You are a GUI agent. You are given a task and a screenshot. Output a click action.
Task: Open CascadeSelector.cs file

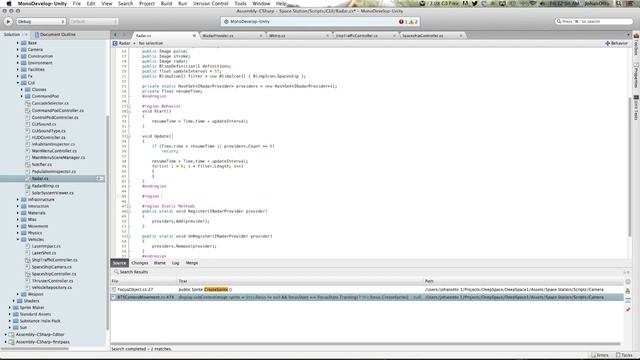click(x=50, y=103)
